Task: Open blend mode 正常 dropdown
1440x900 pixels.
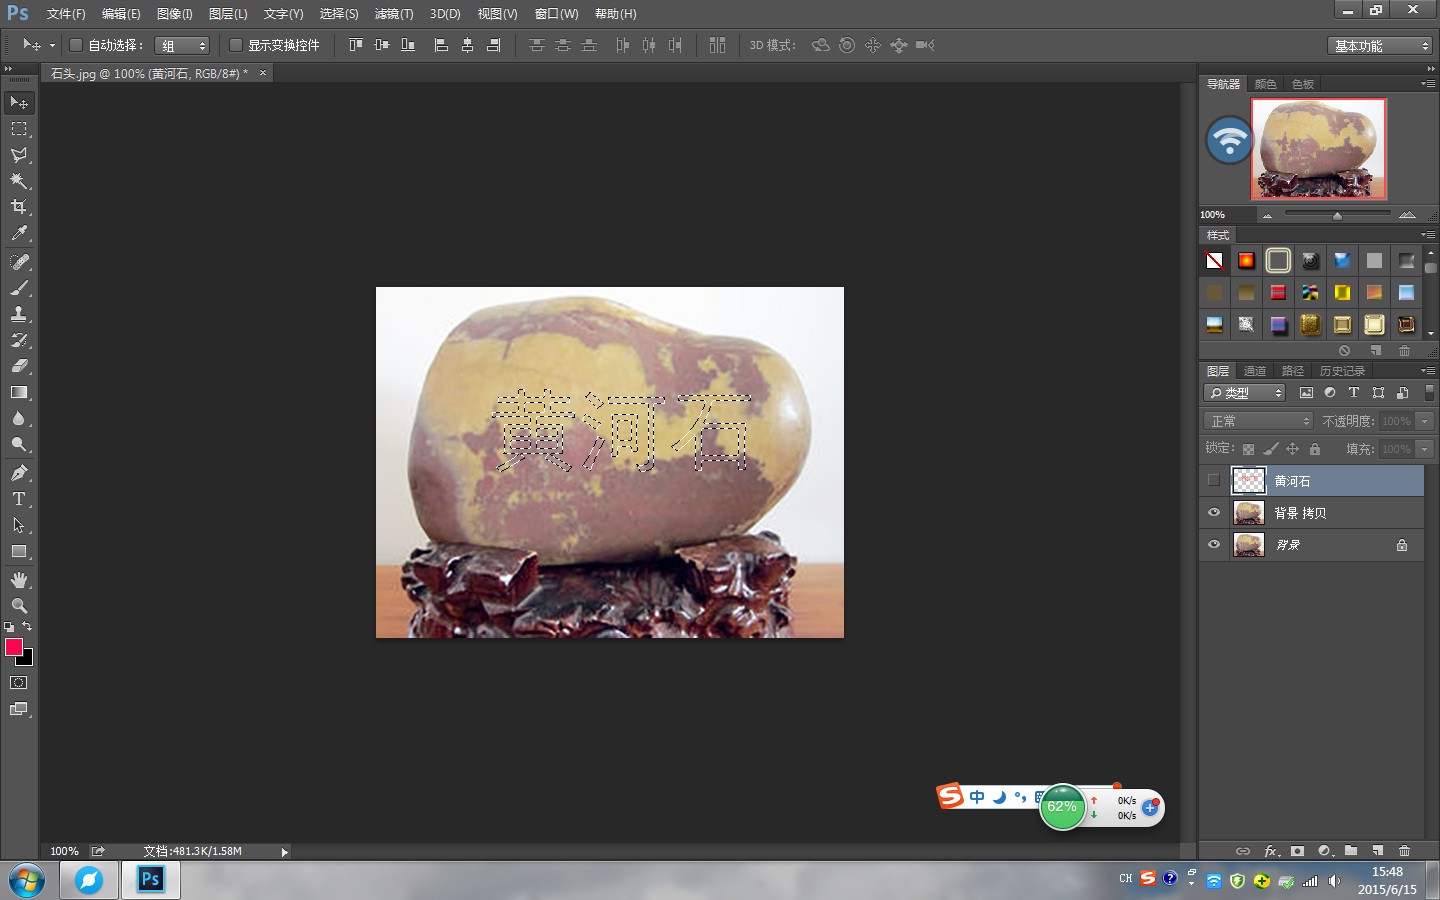Action: (x=1258, y=421)
